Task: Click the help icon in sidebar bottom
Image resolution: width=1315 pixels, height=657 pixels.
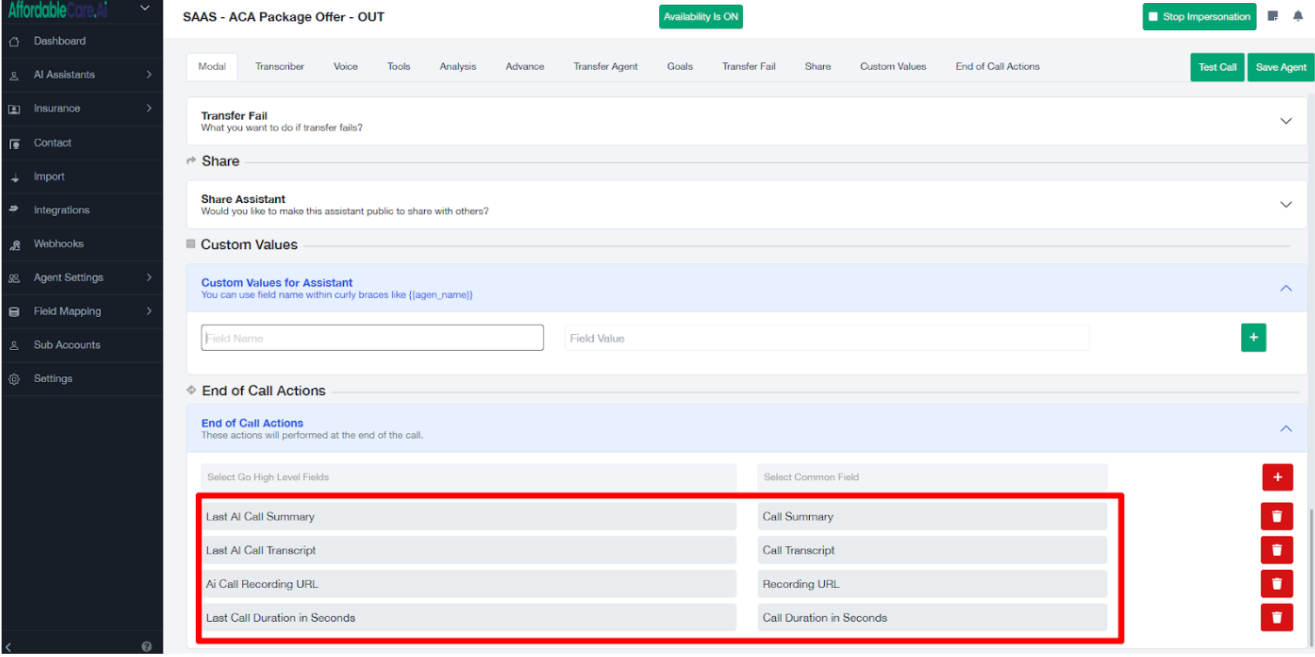Action: click(x=146, y=647)
